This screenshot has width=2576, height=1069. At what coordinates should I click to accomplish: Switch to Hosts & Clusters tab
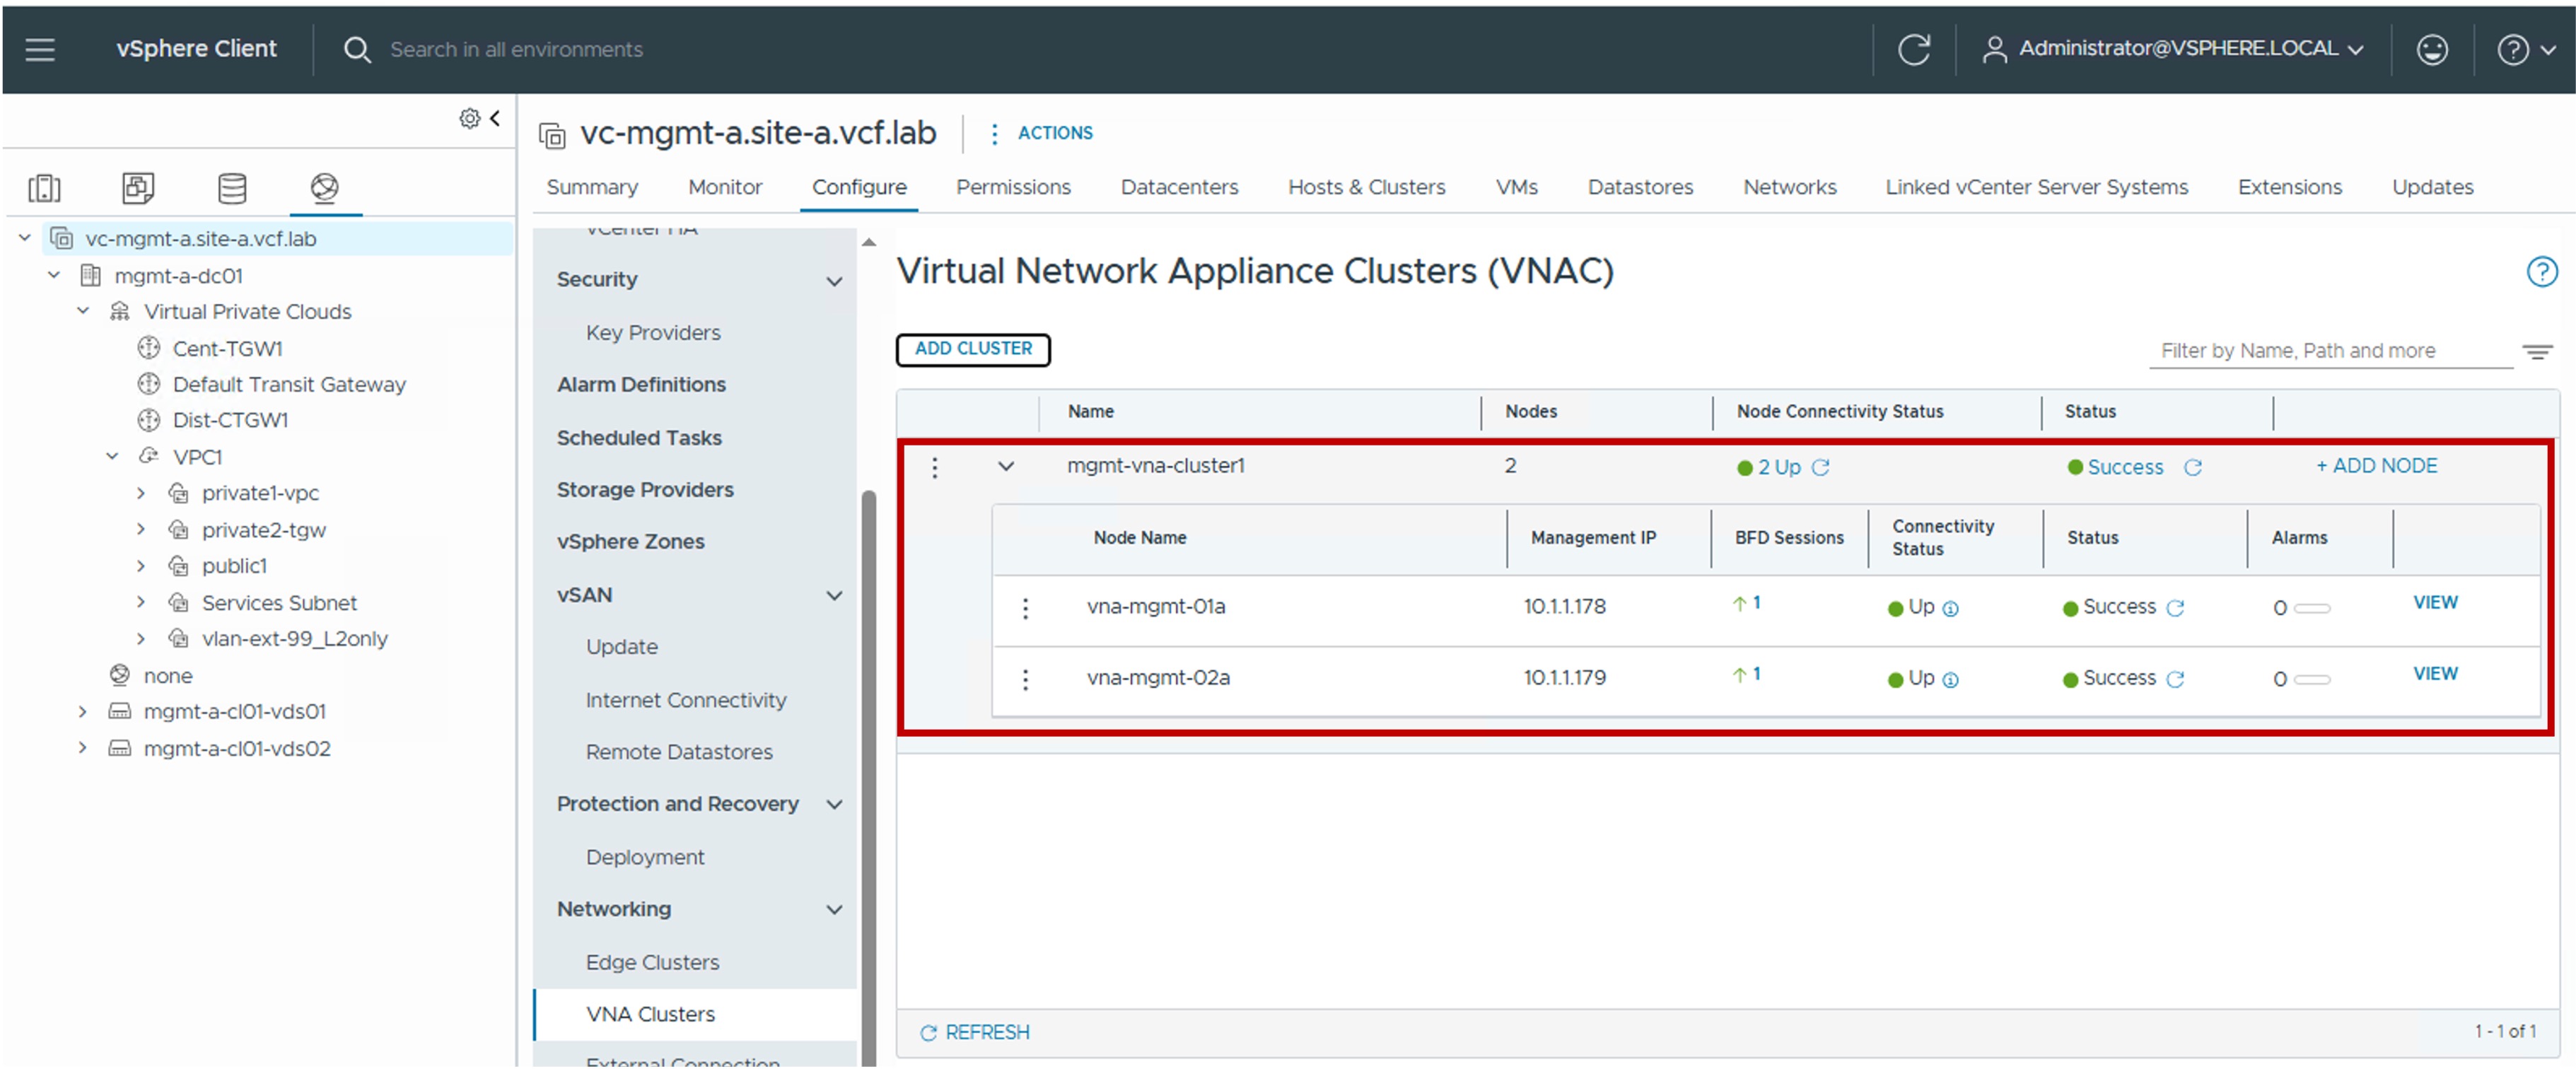pos(1366,187)
